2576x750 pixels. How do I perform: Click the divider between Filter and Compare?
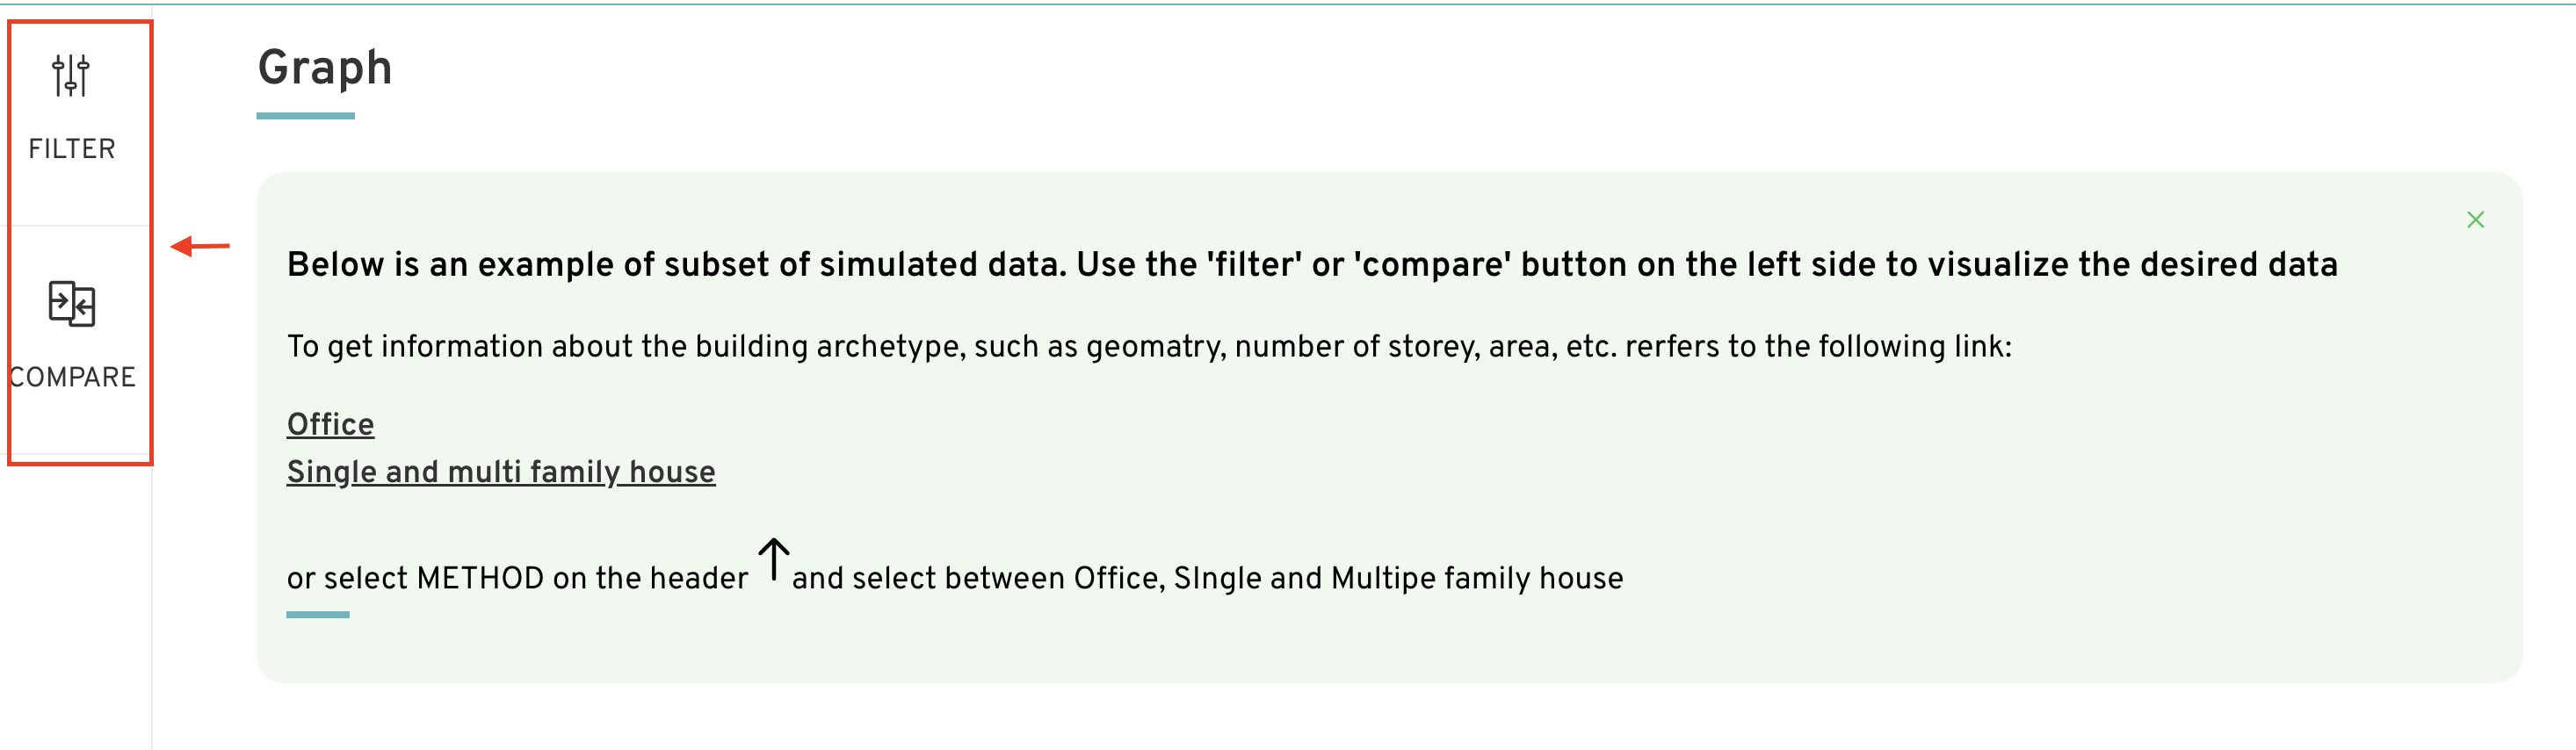[80, 226]
